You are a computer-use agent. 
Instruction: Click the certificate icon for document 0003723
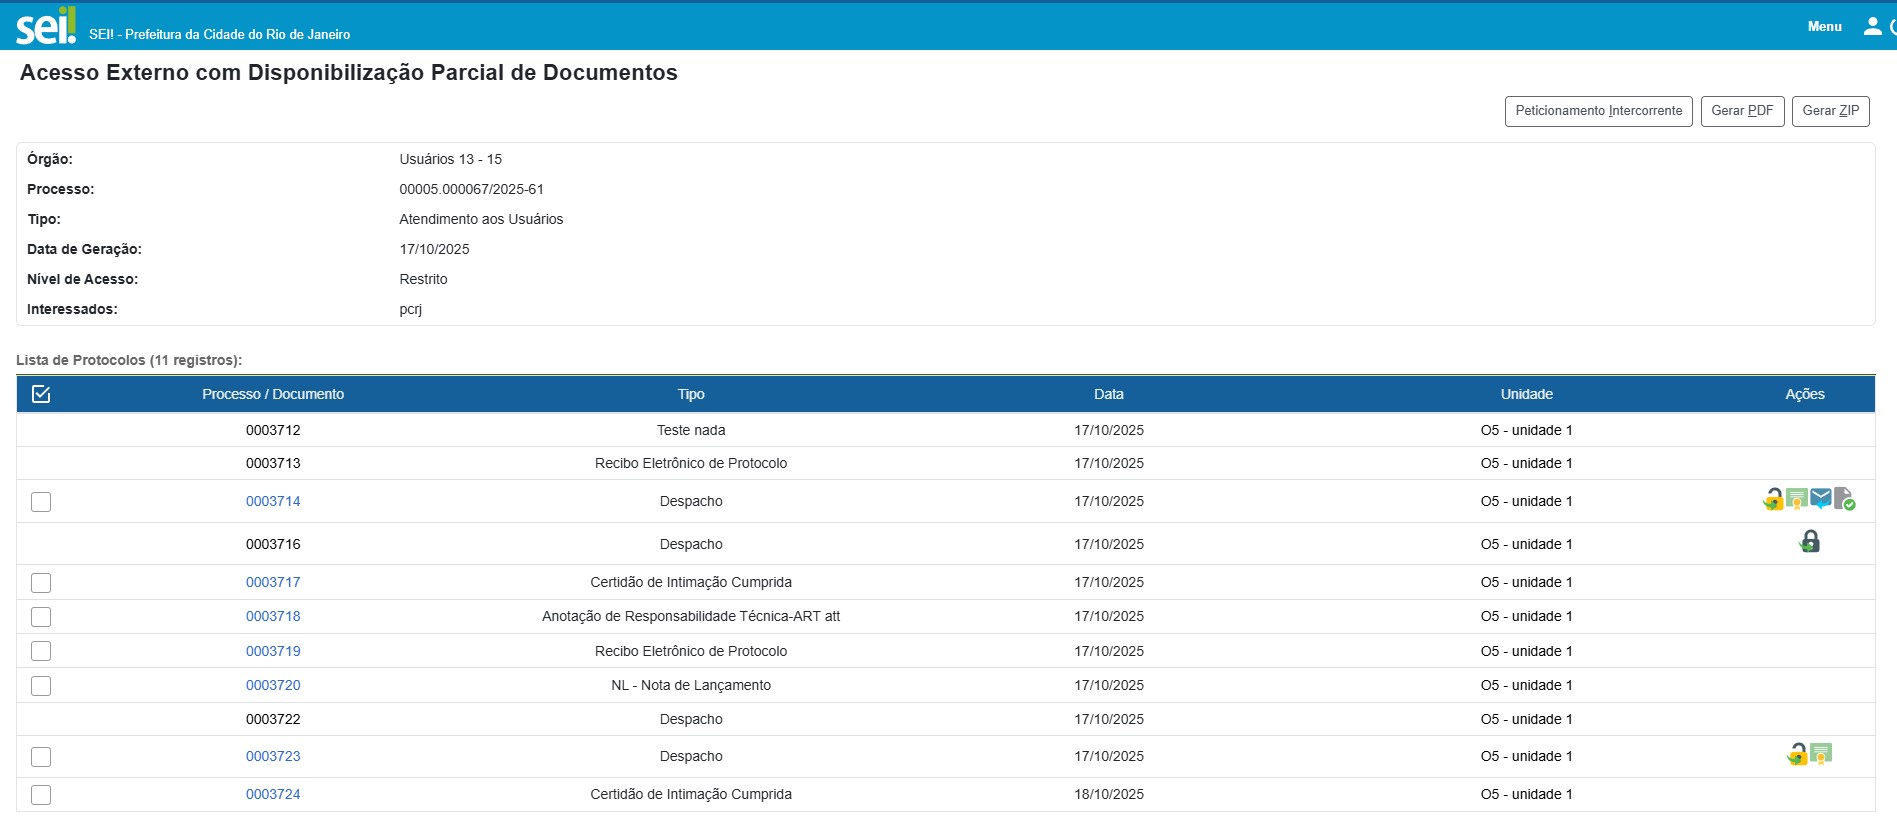click(1821, 755)
